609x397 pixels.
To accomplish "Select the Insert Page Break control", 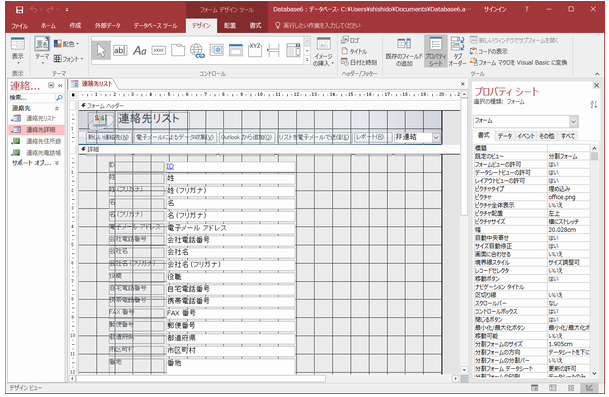I will tap(274, 50).
